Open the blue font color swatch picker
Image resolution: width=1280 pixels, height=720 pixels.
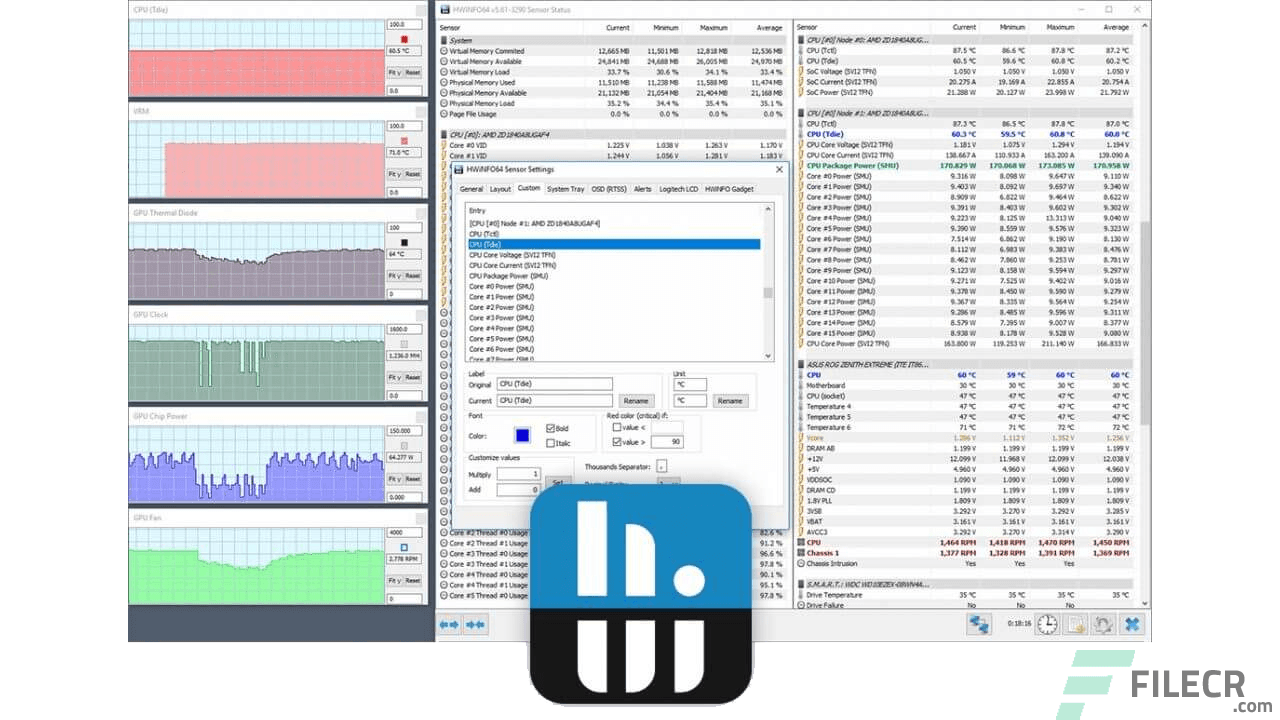click(x=520, y=434)
